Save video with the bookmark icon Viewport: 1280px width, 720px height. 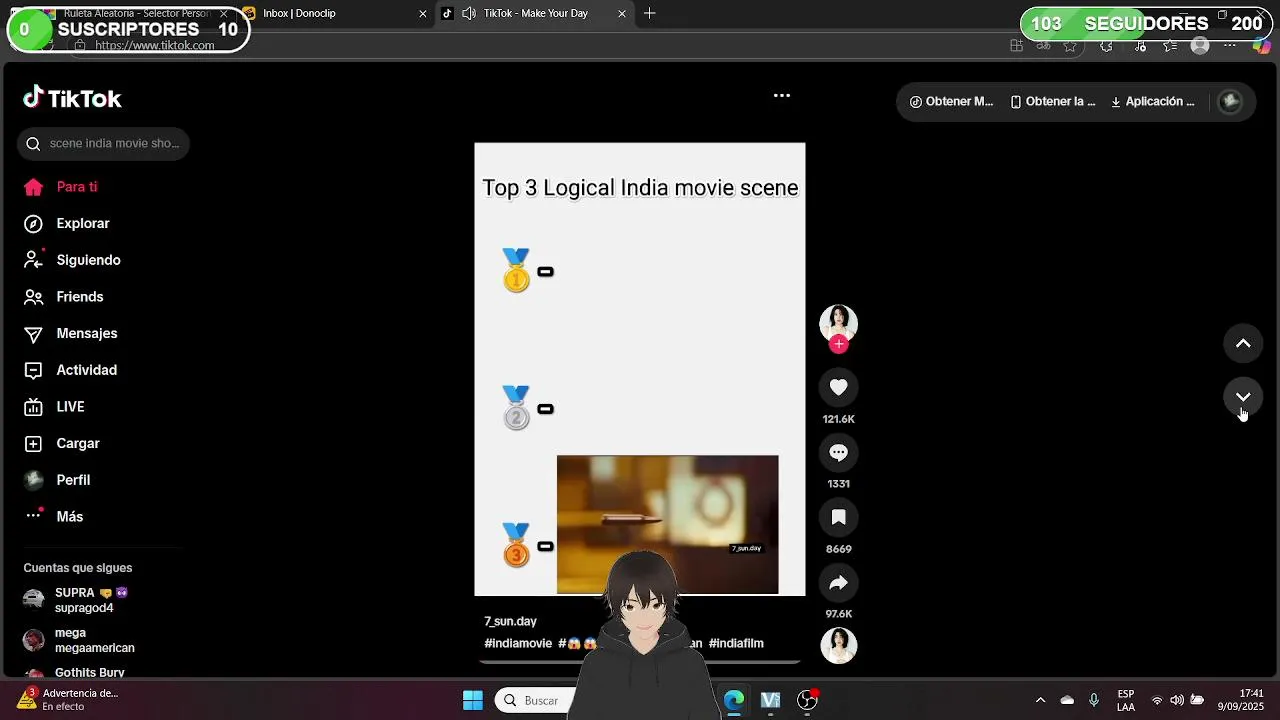click(x=838, y=517)
